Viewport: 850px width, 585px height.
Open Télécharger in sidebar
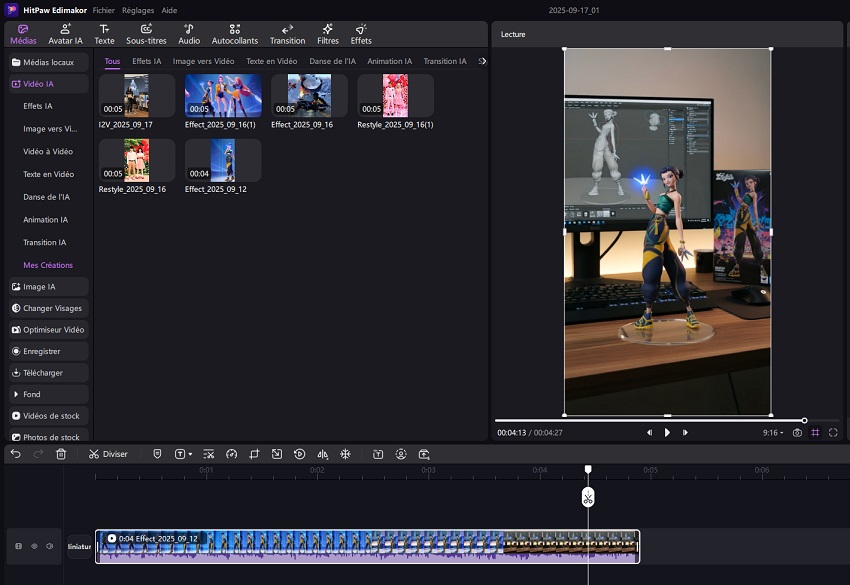48,372
